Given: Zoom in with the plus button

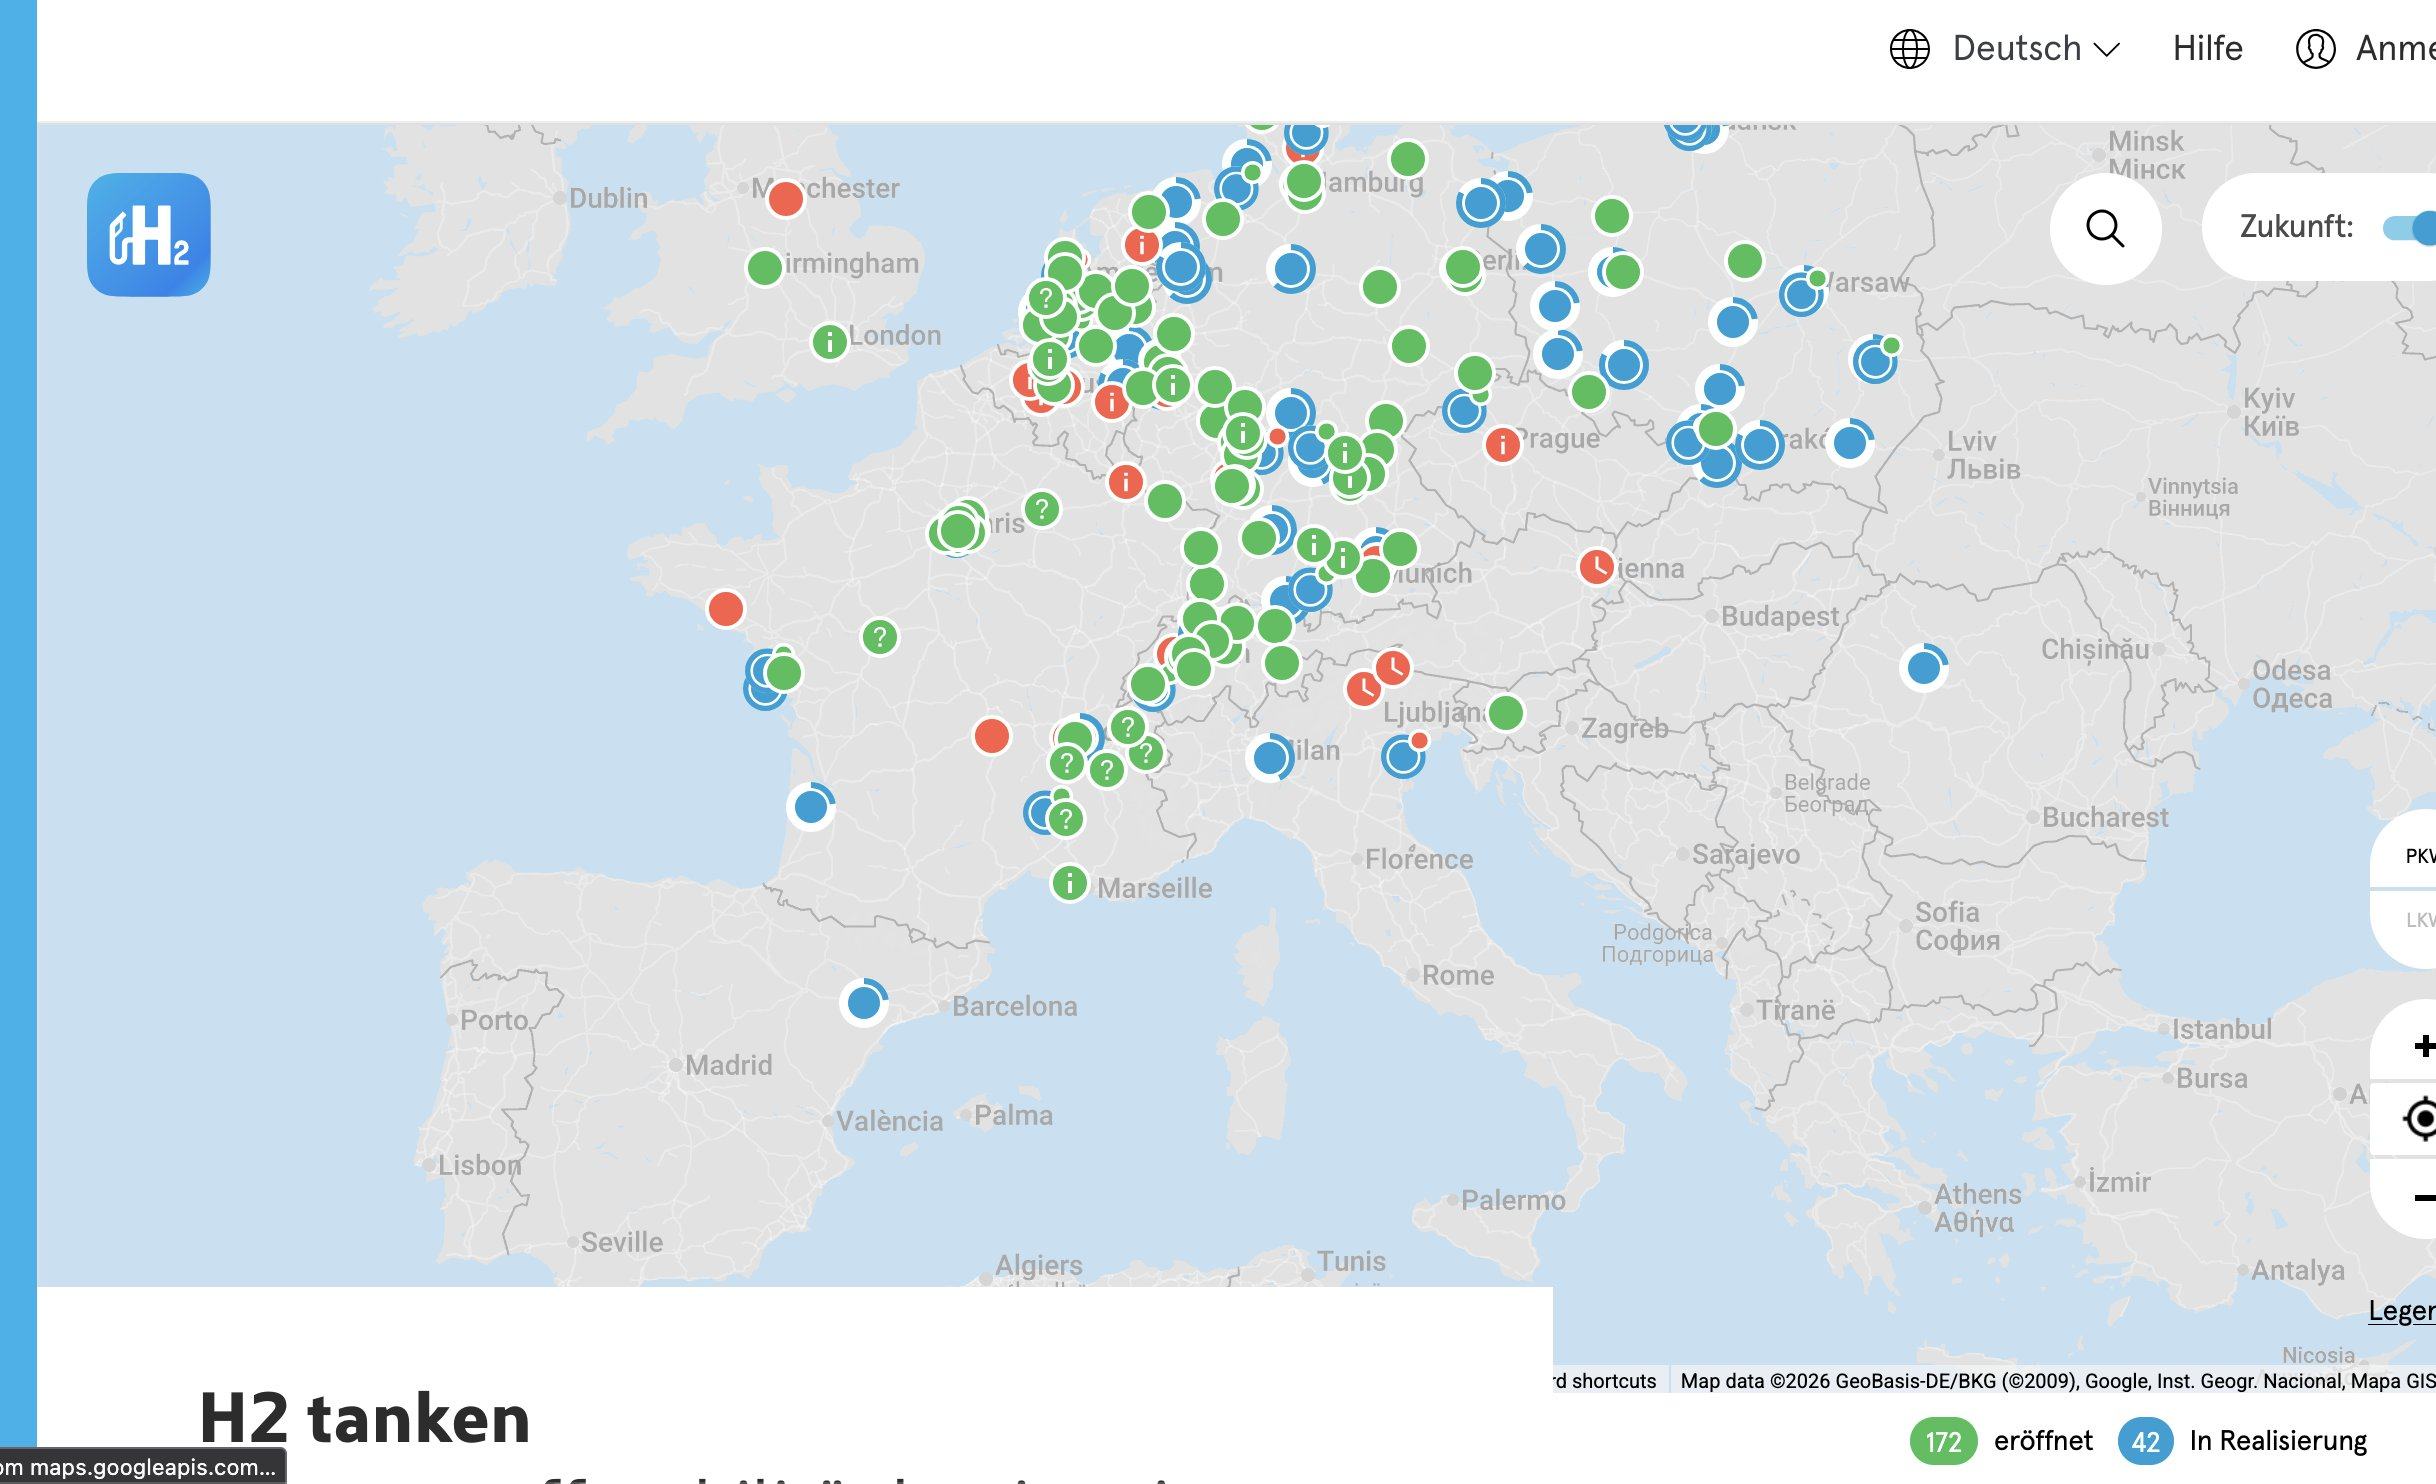Looking at the screenshot, I should pyautogui.click(x=2422, y=1046).
